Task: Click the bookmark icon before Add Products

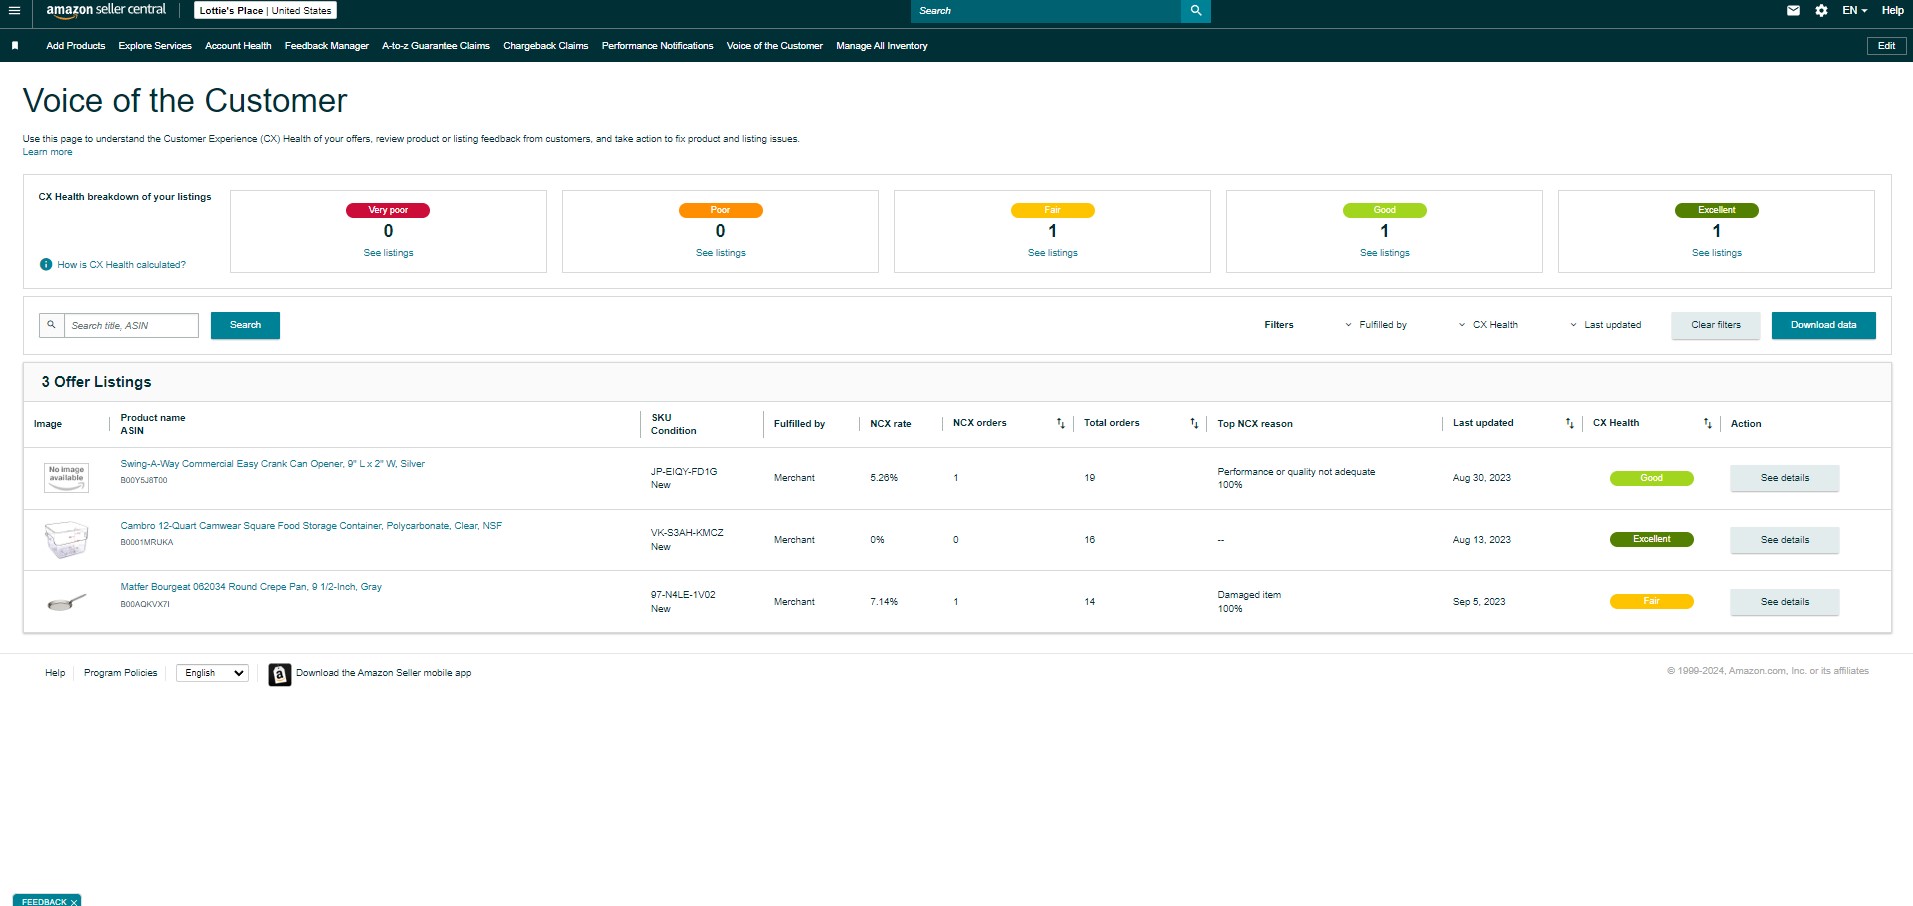Action: [x=15, y=46]
